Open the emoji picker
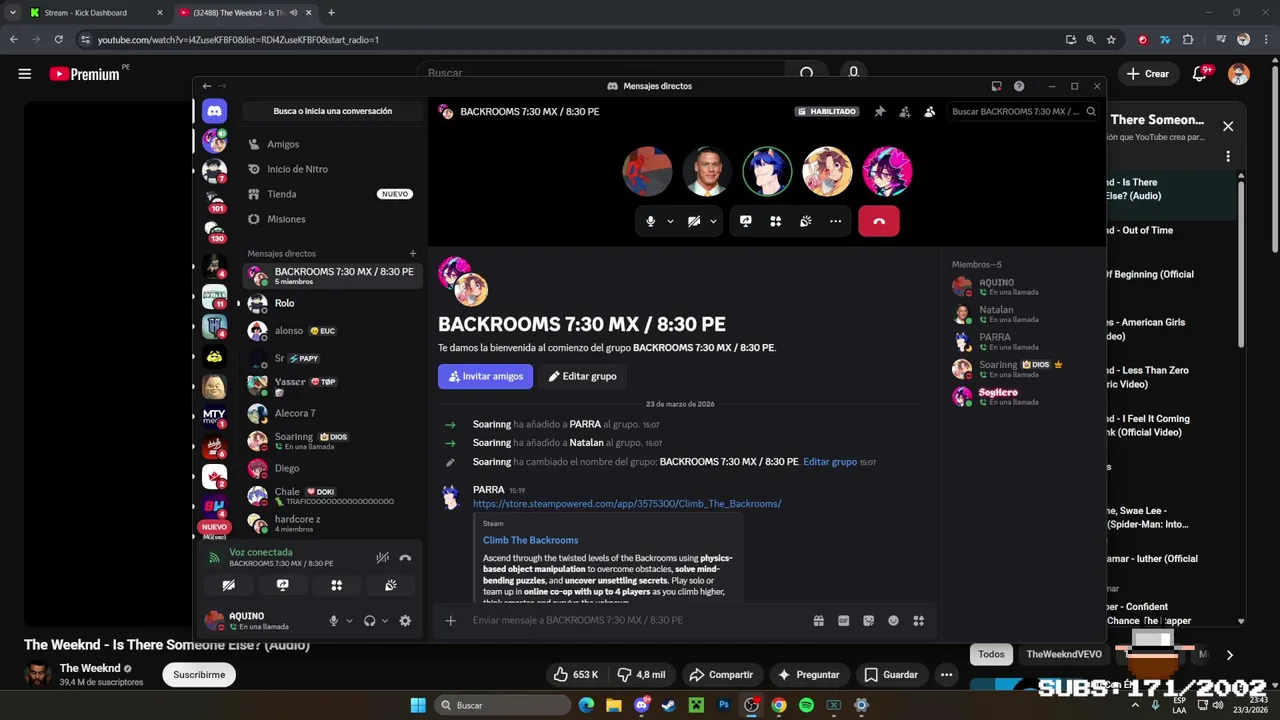This screenshot has width=1280, height=720. 894,621
